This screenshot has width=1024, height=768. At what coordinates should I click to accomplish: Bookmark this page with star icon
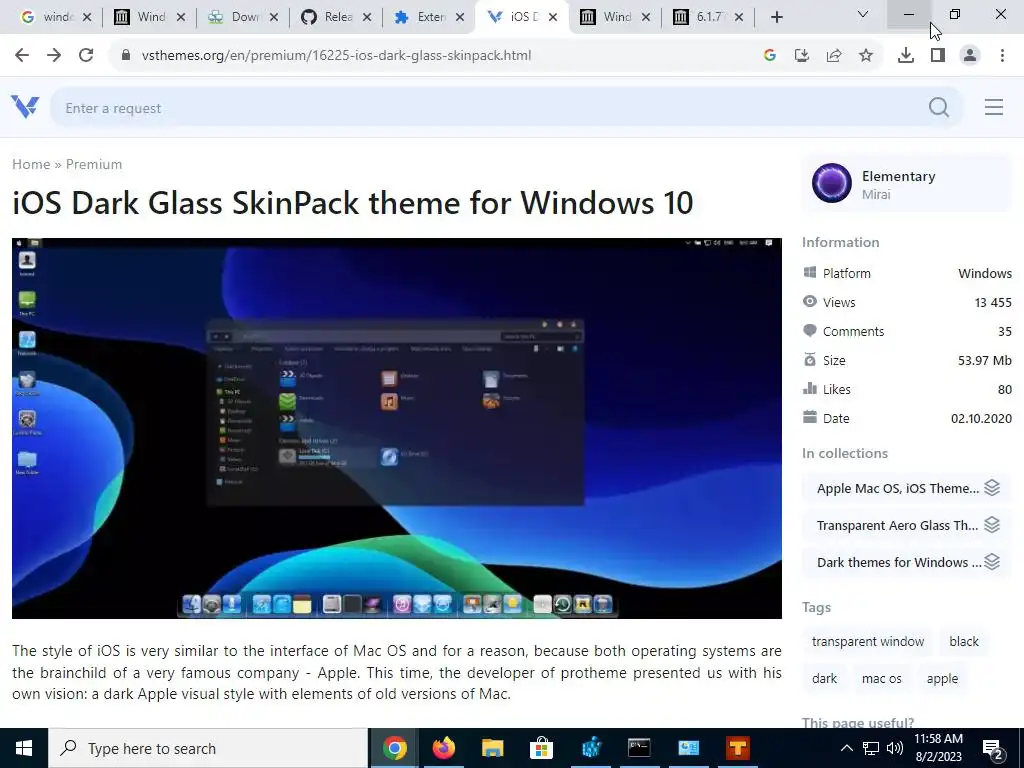[866, 56]
